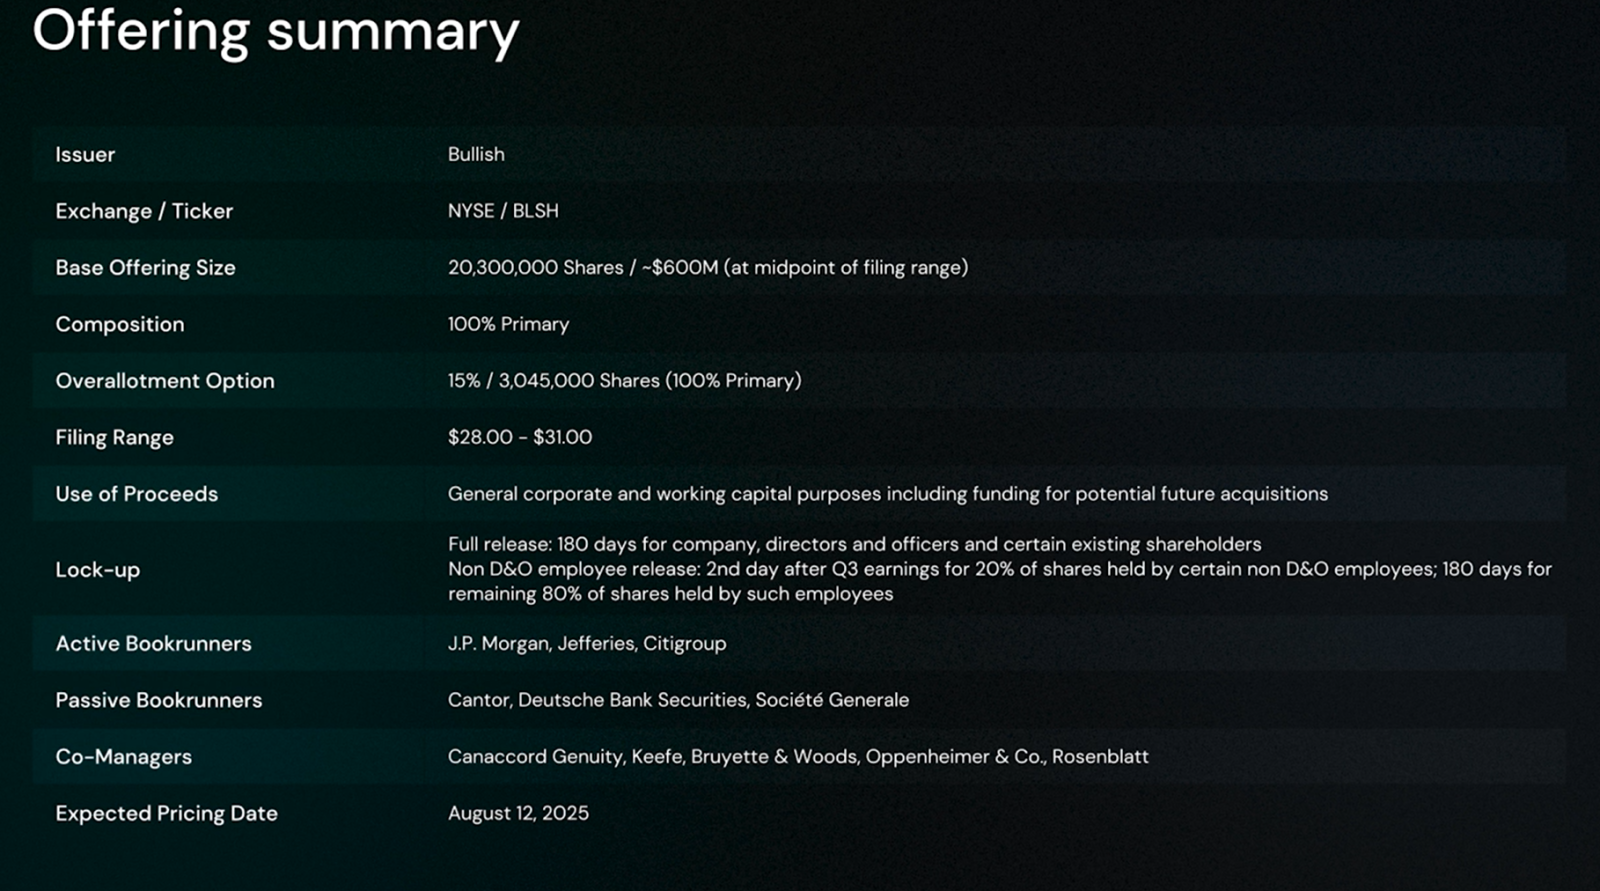Select the "Bullish" issuer value
Viewport: 1600px width, 891px height.
coord(476,155)
